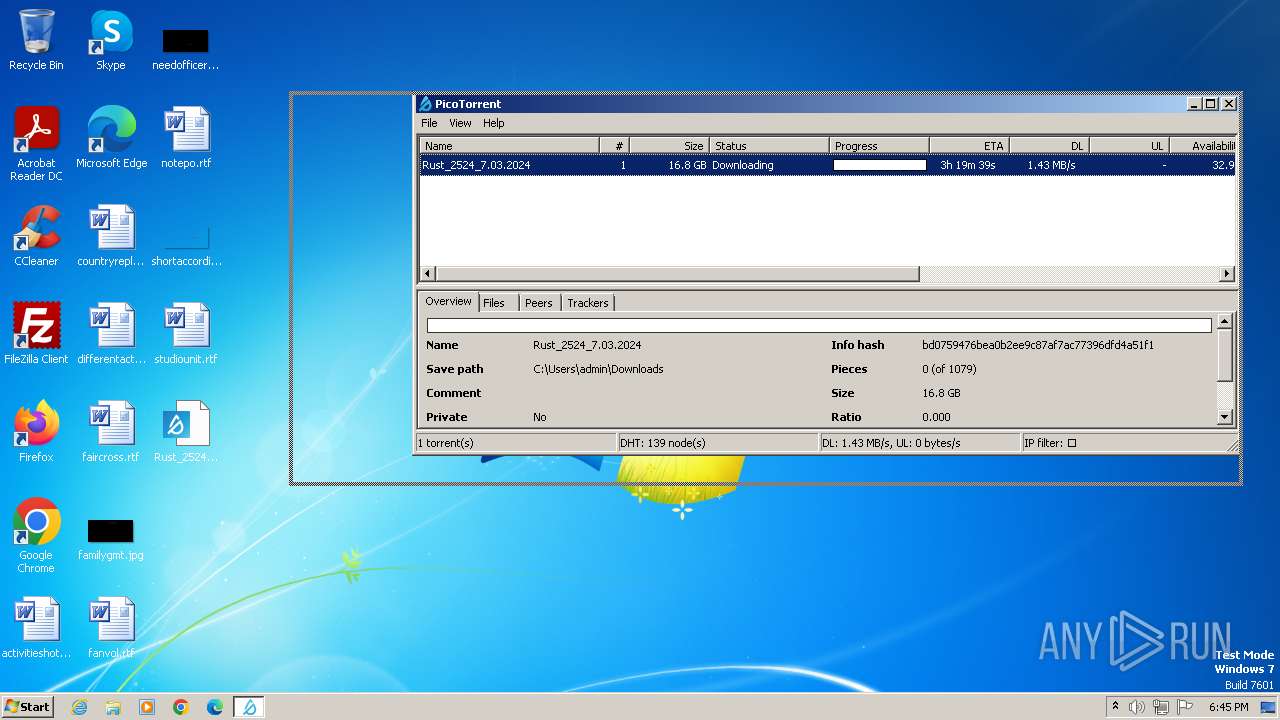The height and width of the screenshot is (720, 1280).
Task: Open activitieshot document icon
Action: click(x=36, y=628)
